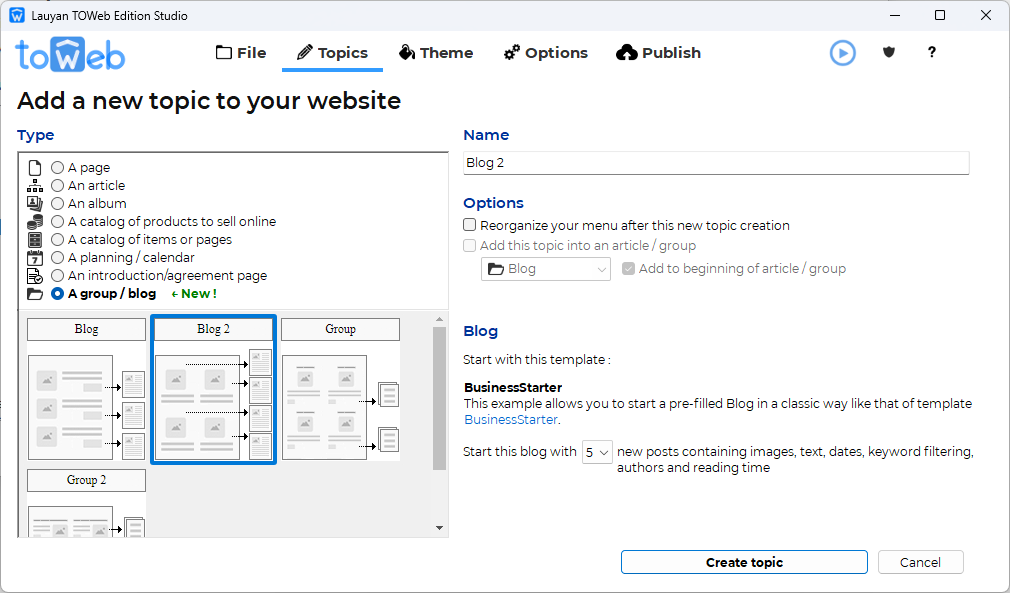
Task: Select catalog of items or pages
Action: pyautogui.click(x=57, y=240)
